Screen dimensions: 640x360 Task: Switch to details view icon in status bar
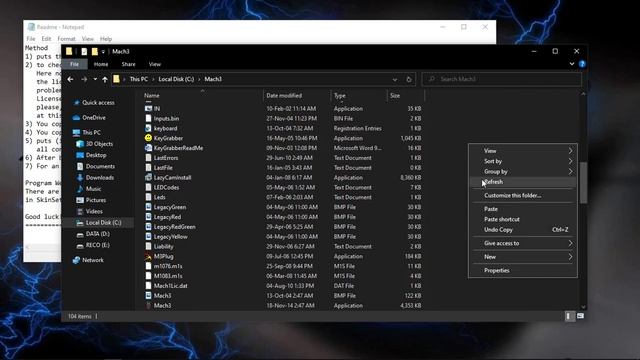(x=568, y=316)
